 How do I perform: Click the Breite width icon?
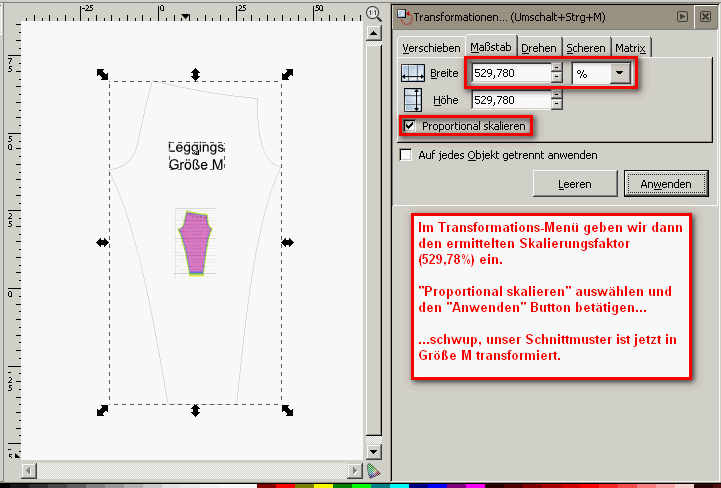point(413,73)
